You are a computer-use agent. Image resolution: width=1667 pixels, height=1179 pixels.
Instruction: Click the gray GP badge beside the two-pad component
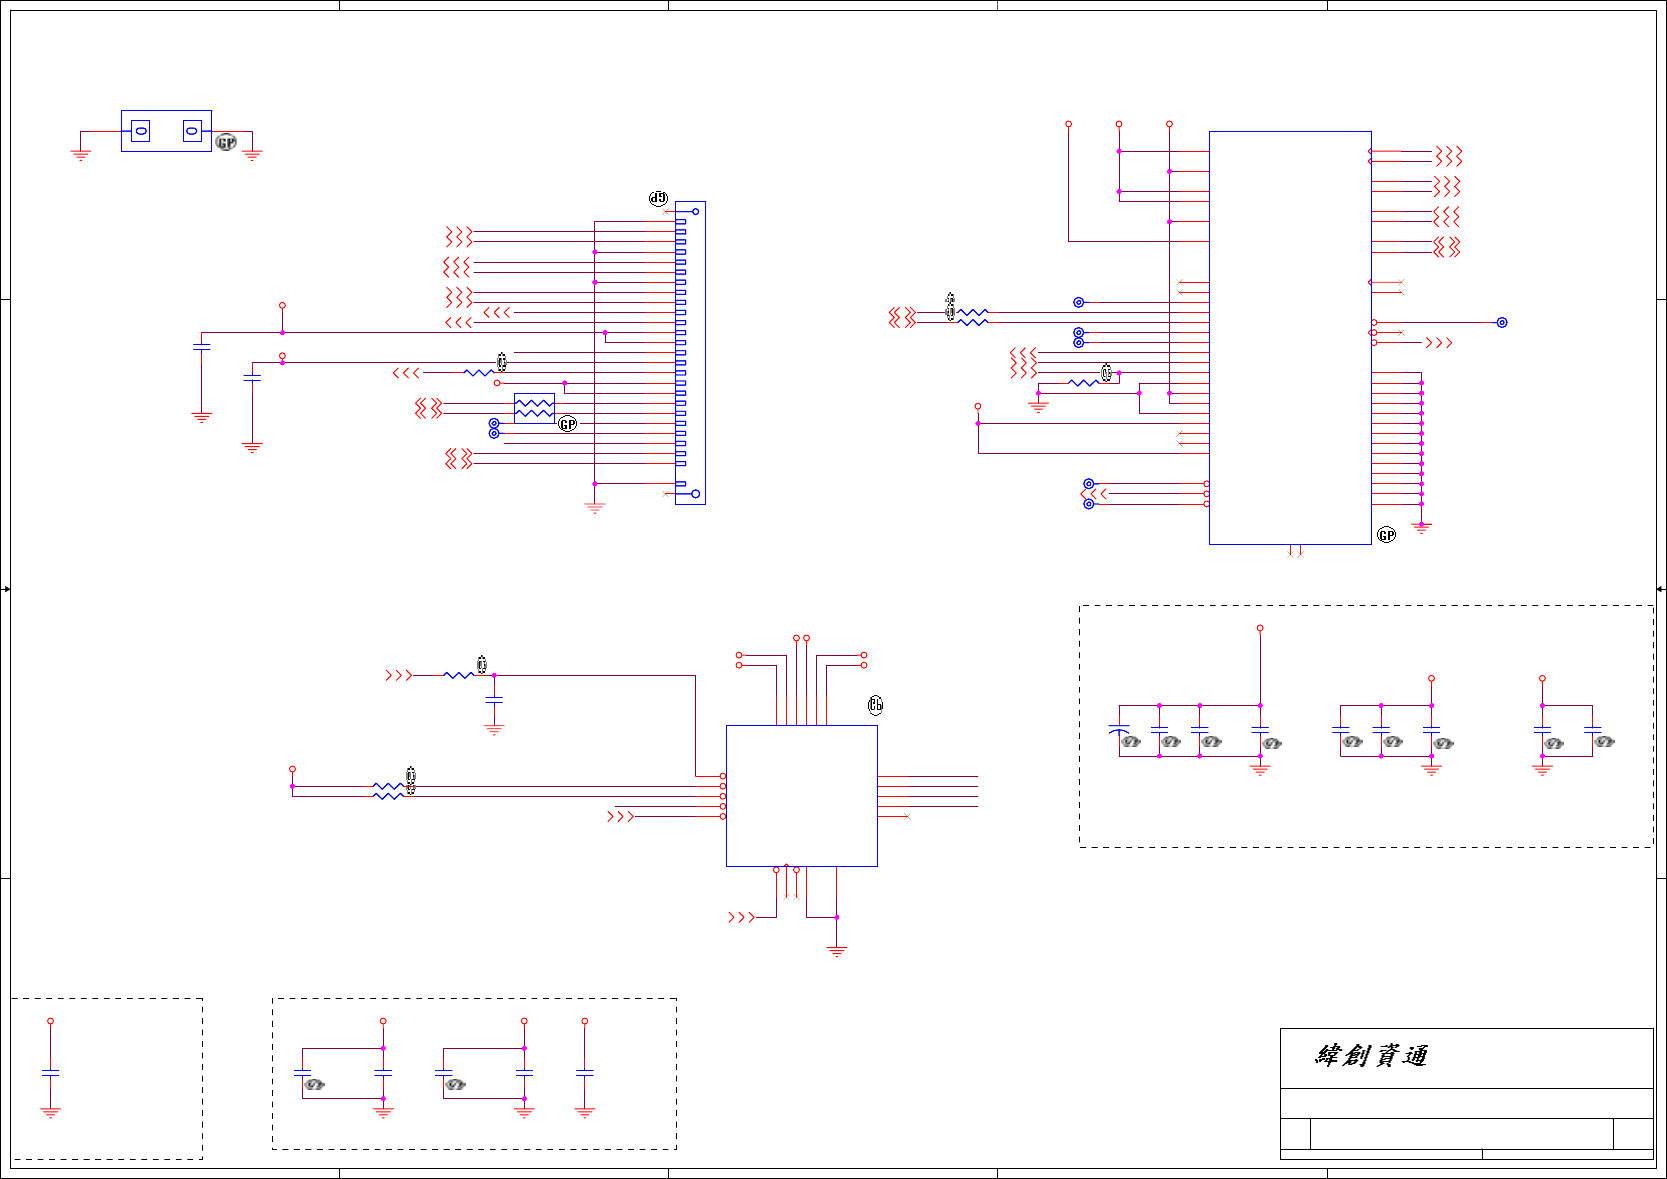[x=227, y=143]
